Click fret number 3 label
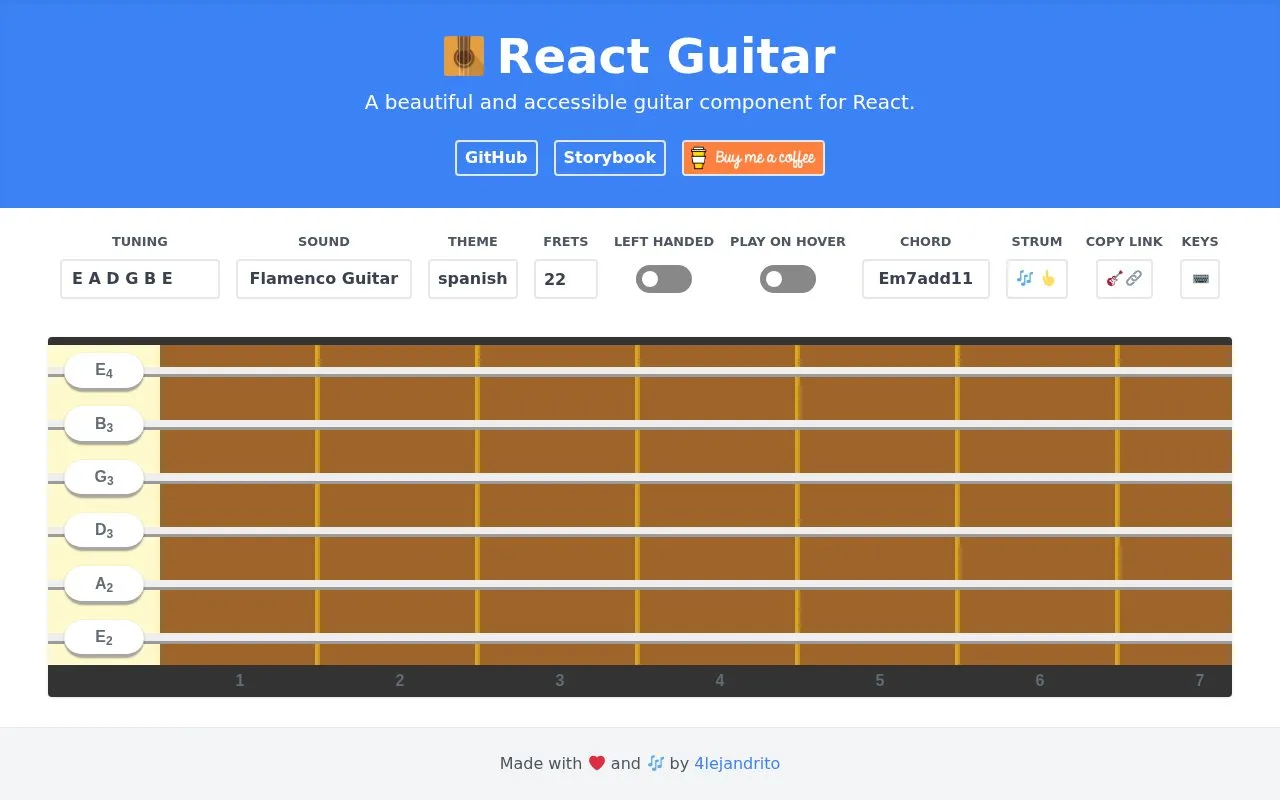This screenshot has height=800, width=1280. click(x=560, y=681)
